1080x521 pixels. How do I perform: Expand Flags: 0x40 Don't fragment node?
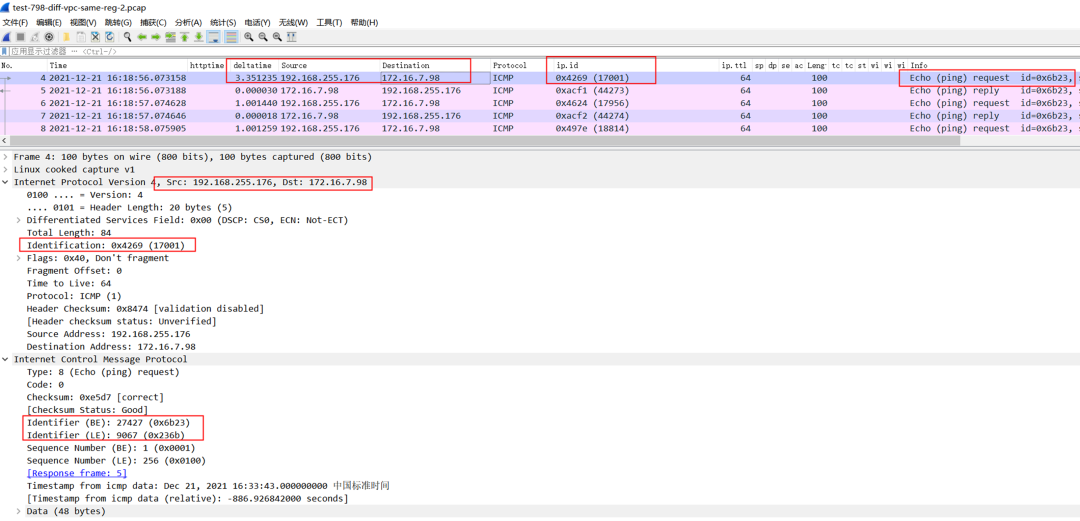19,258
